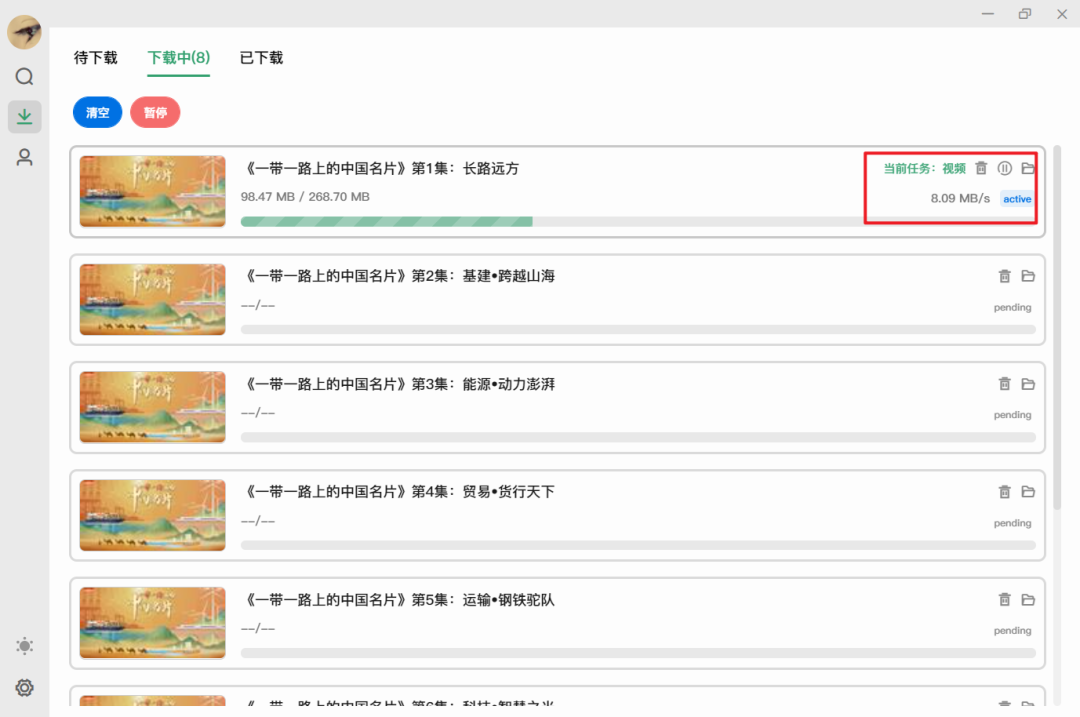Open folder for episode 5 运输•钢铁驼队
Screen dimensions: 1080x717
(1028, 600)
